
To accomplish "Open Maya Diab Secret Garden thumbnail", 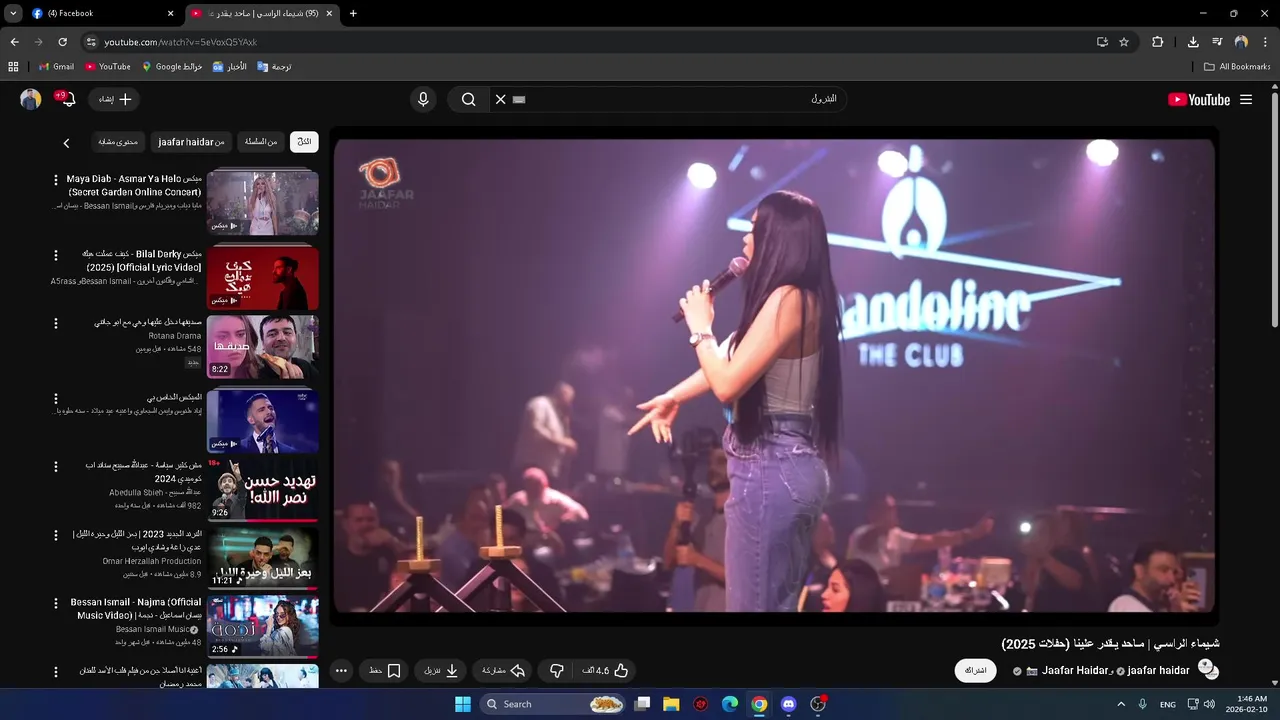I will click(x=263, y=203).
